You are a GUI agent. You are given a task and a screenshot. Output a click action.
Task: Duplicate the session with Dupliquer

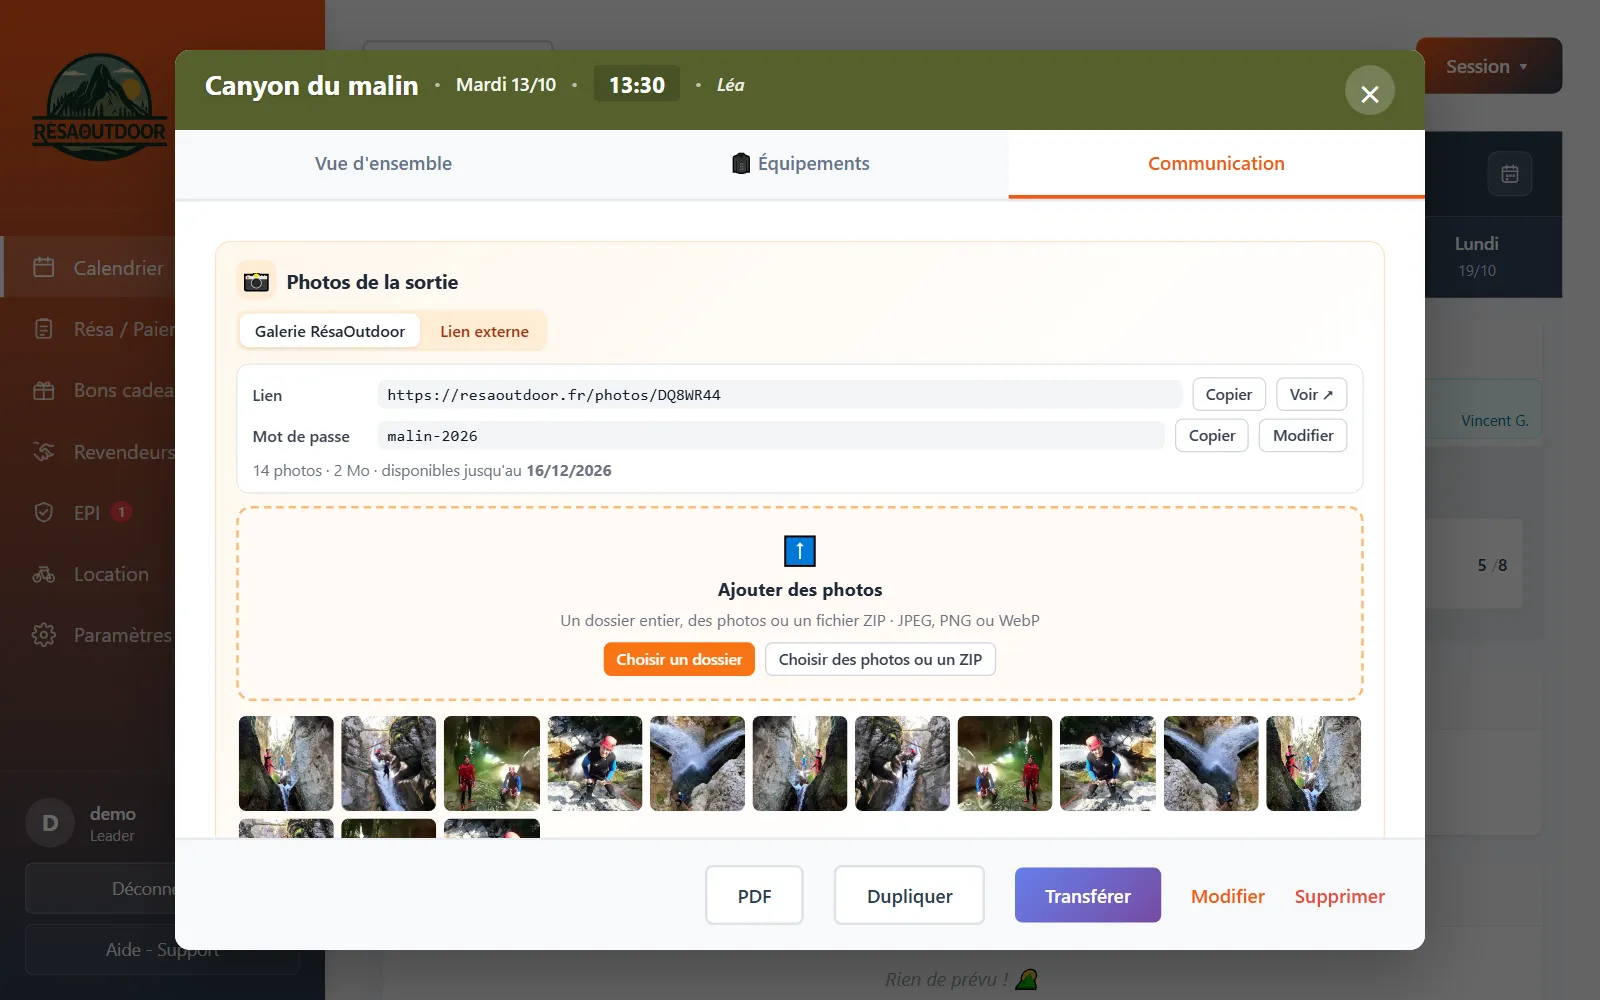910,896
